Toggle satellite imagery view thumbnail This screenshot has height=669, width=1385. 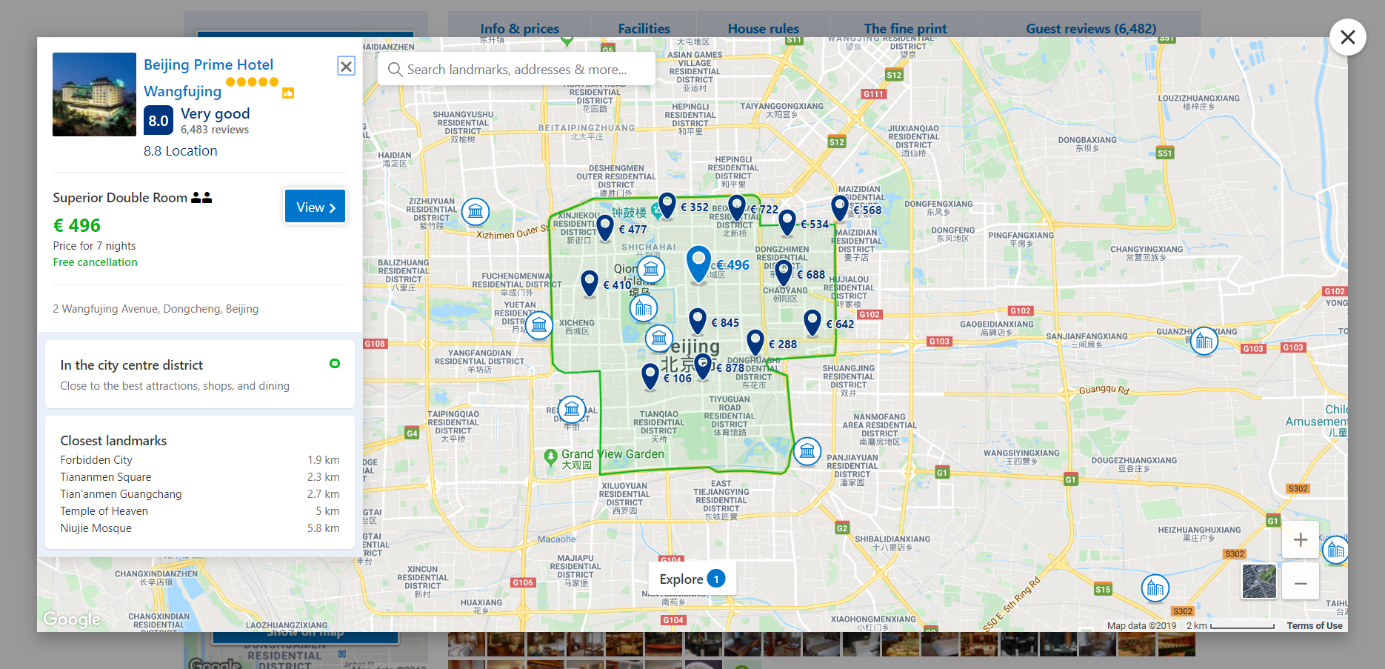(1259, 581)
